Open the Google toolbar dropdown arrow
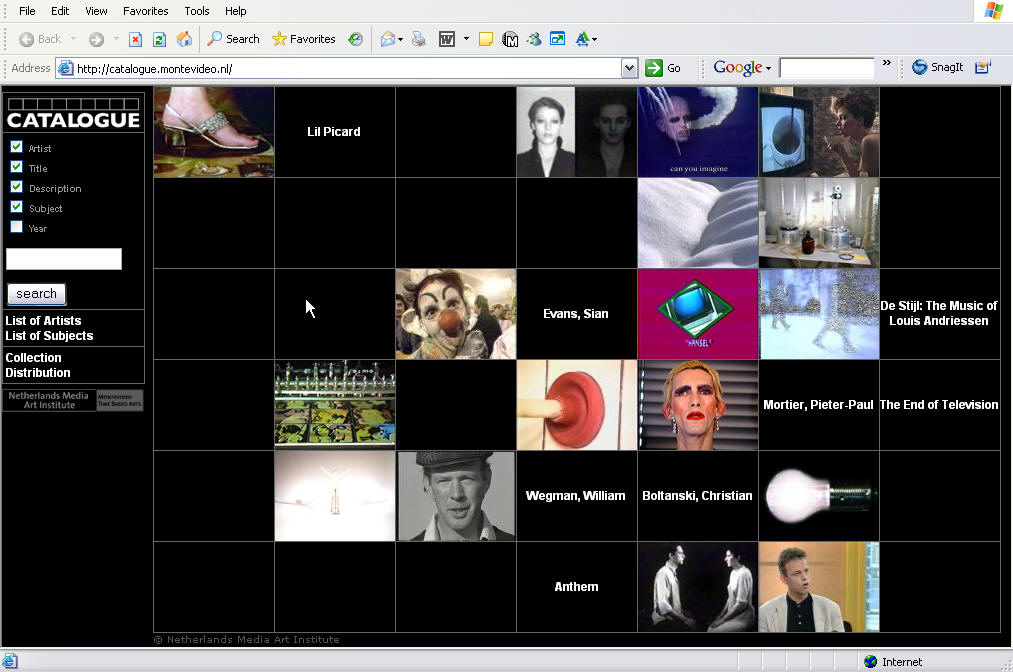This screenshot has width=1013, height=672. pyautogui.click(x=768, y=68)
